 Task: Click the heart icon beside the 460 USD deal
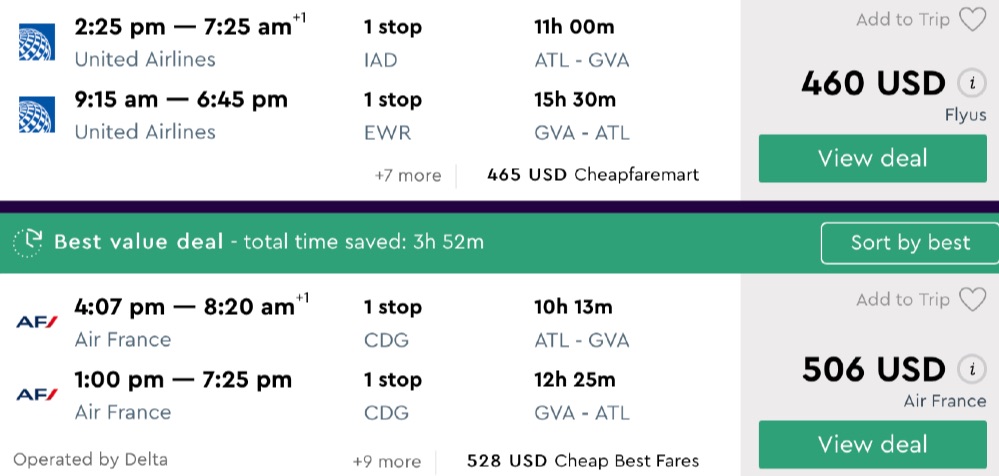[x=971, y=20]
